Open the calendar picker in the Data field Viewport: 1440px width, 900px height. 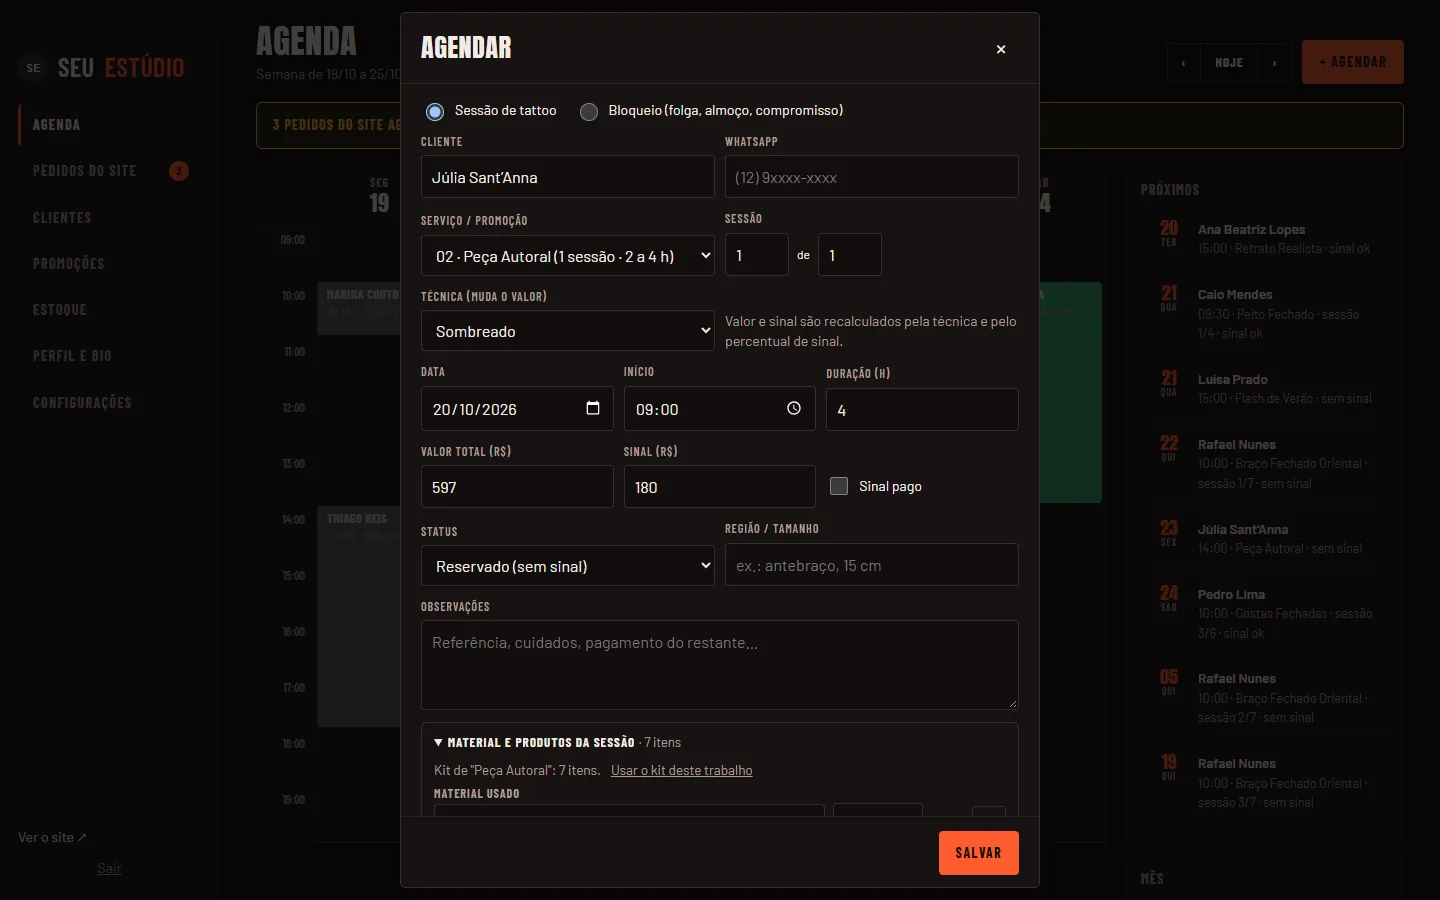click(x=593, y=408)
